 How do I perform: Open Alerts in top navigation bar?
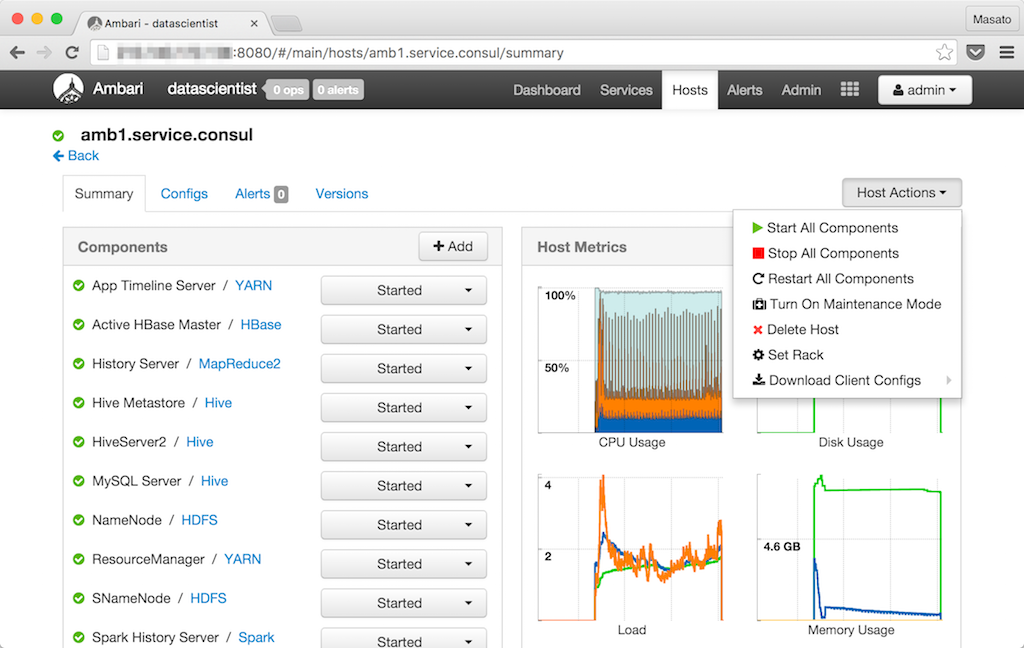pyautogui.click(x=744, y=90)
